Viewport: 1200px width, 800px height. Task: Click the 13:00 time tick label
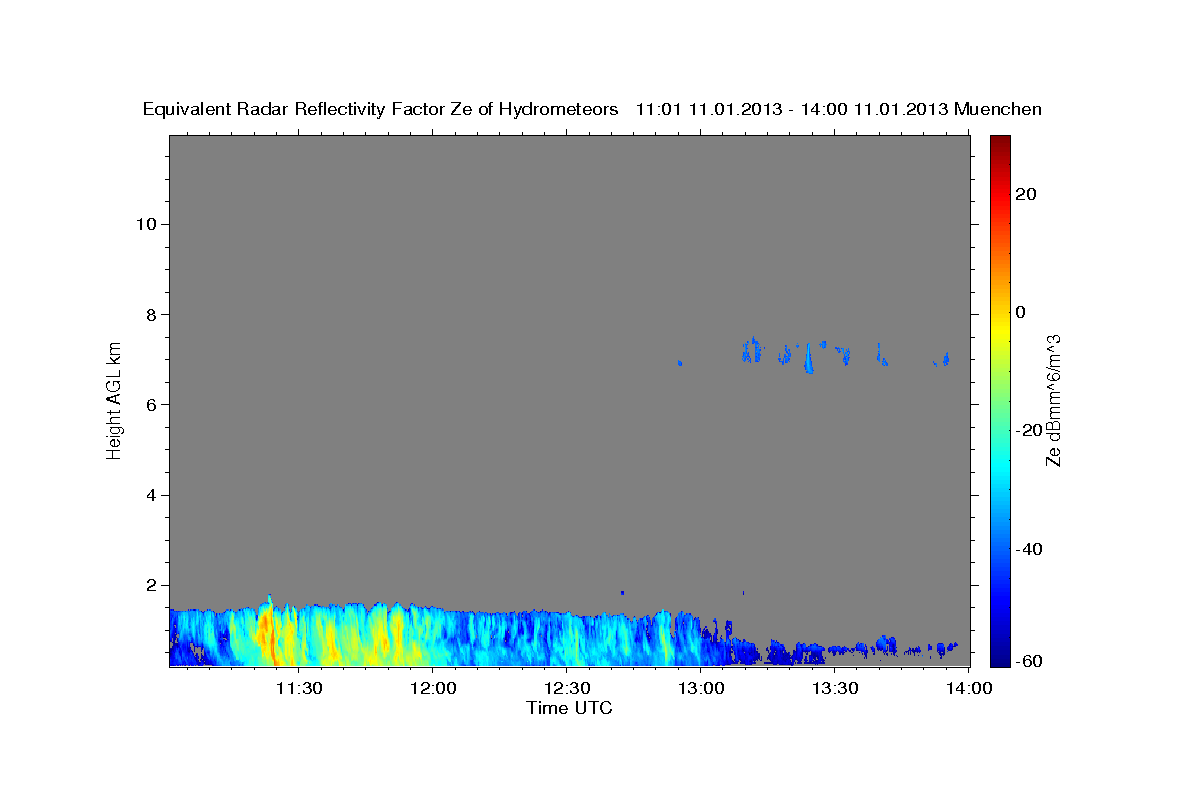pos(701,689)
